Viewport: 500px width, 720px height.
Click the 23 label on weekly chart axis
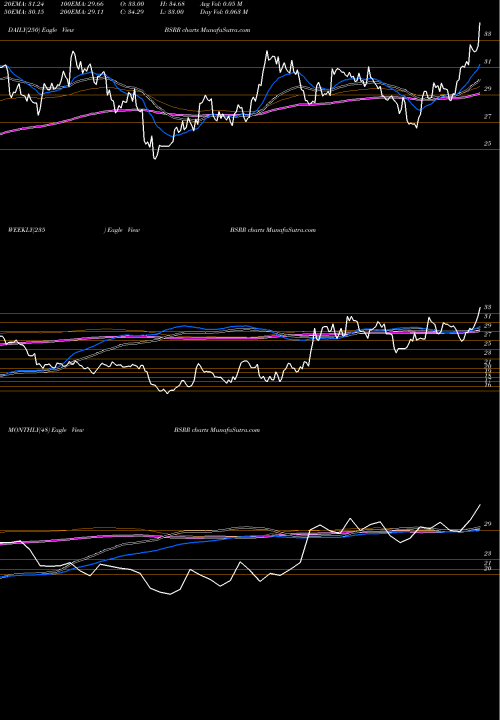(x=488, y=353)
